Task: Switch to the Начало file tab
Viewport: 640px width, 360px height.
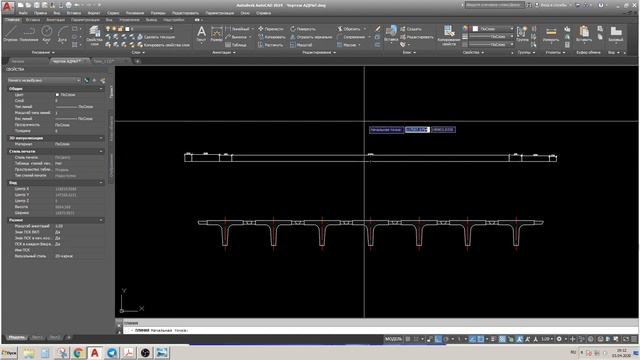Action: [x=18, y=61]
